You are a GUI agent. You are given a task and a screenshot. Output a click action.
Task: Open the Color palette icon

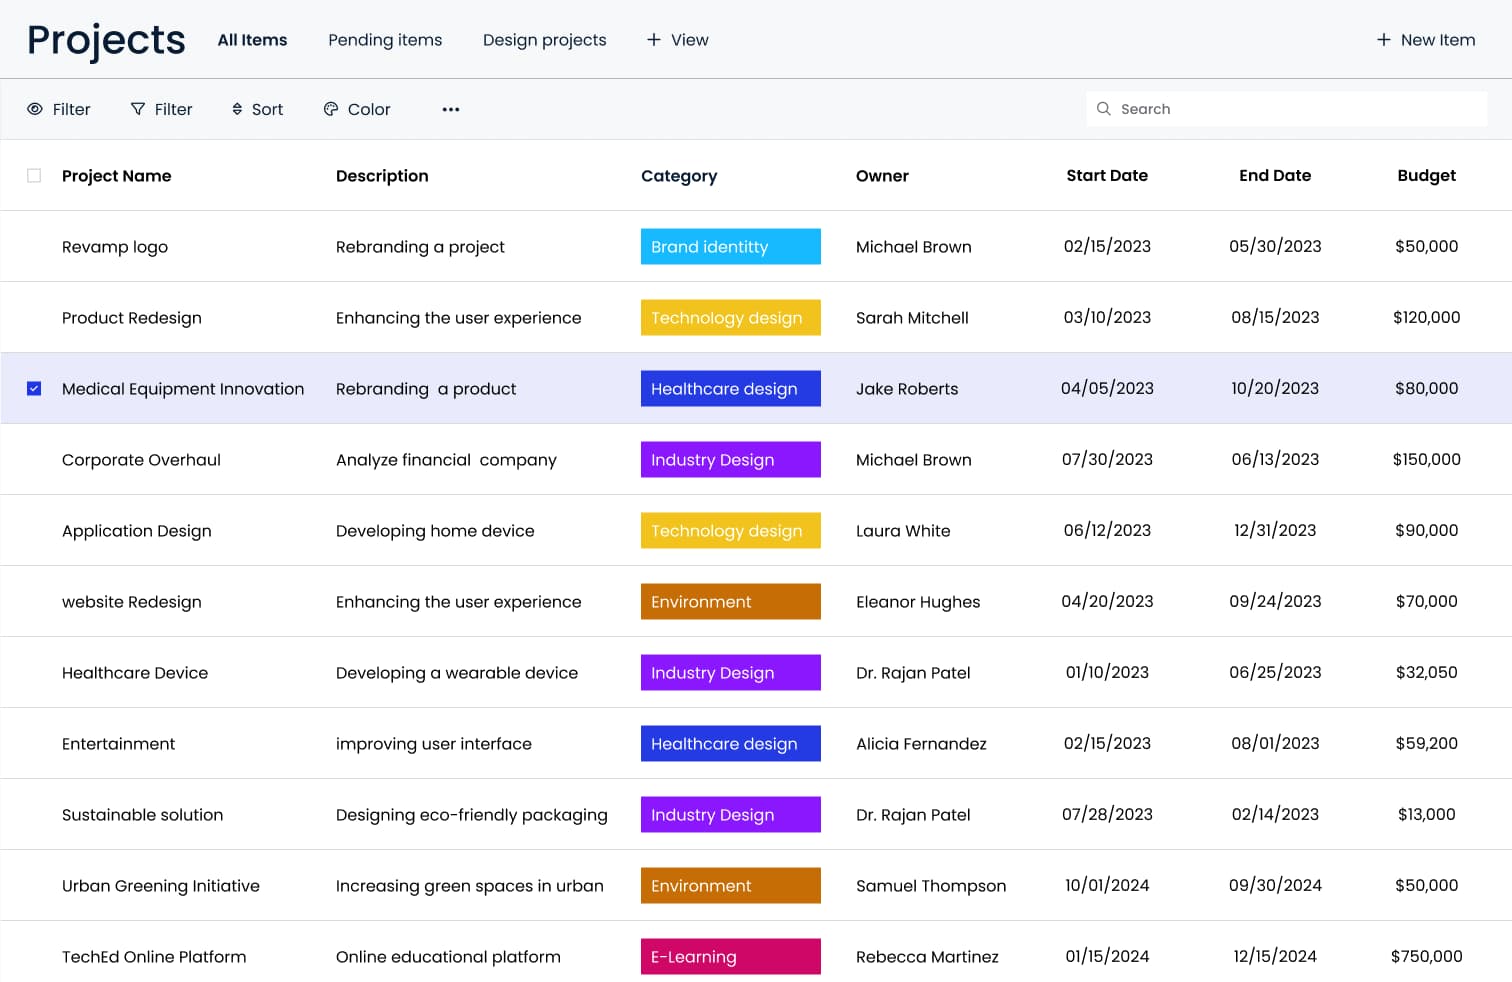[x=331, y=109]
